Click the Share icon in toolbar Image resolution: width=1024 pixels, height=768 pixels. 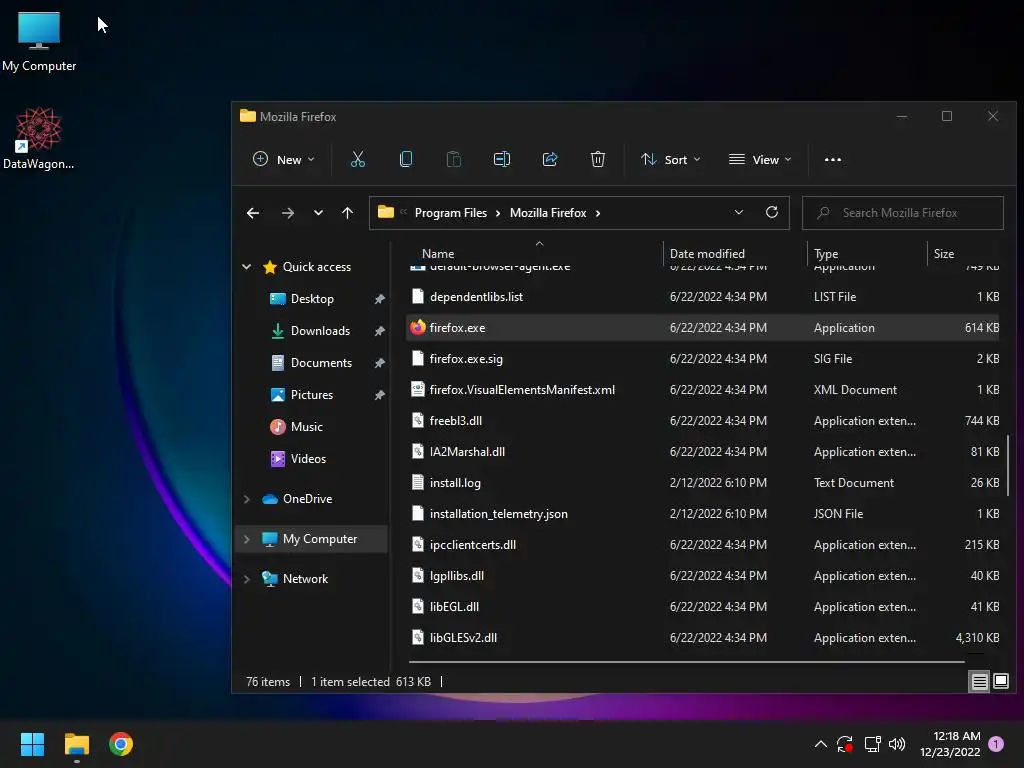pos(550,159)
